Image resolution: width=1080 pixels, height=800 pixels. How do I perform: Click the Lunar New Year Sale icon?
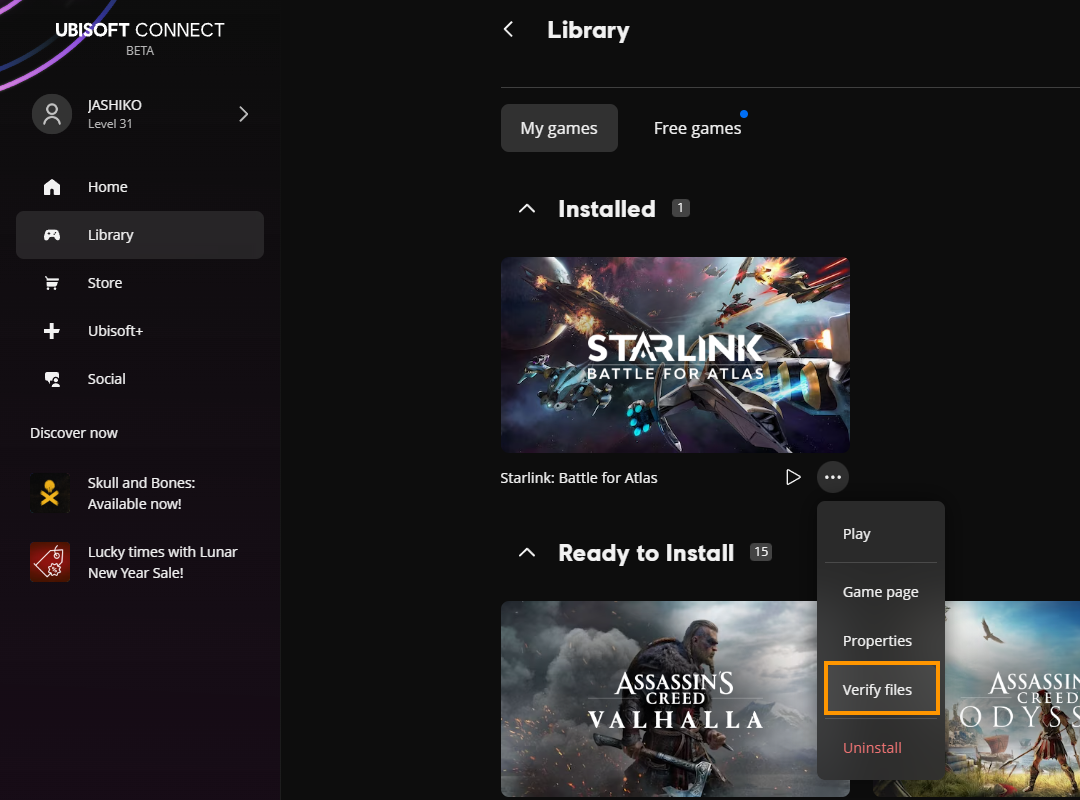[x=50, y=562]
